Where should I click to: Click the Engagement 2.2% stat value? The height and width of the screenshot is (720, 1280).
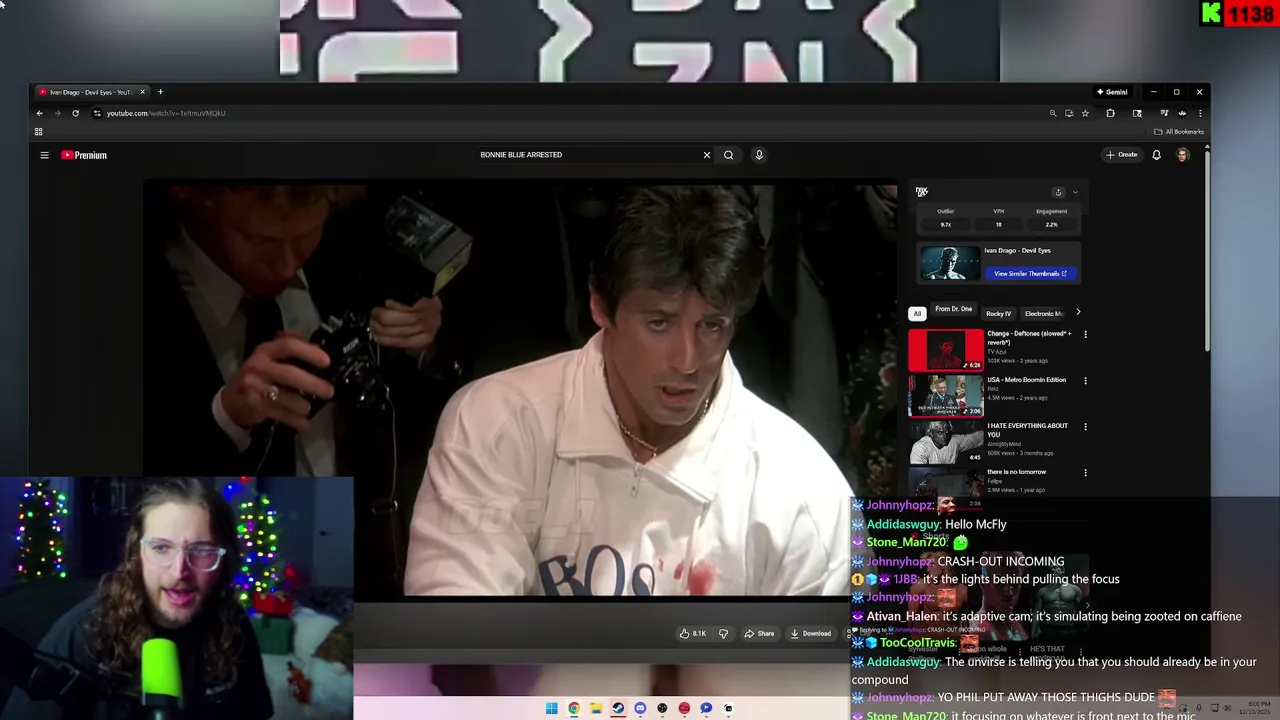point(1051,225)
